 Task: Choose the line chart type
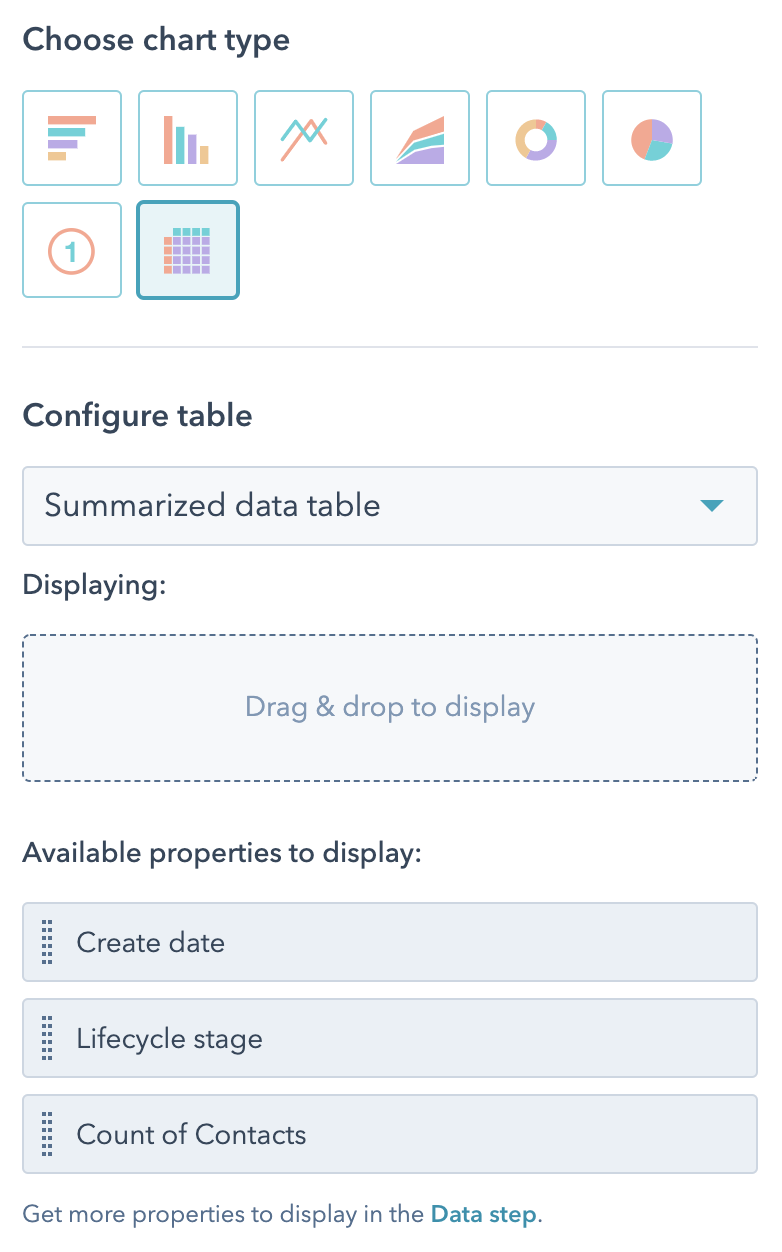[304, 138]
